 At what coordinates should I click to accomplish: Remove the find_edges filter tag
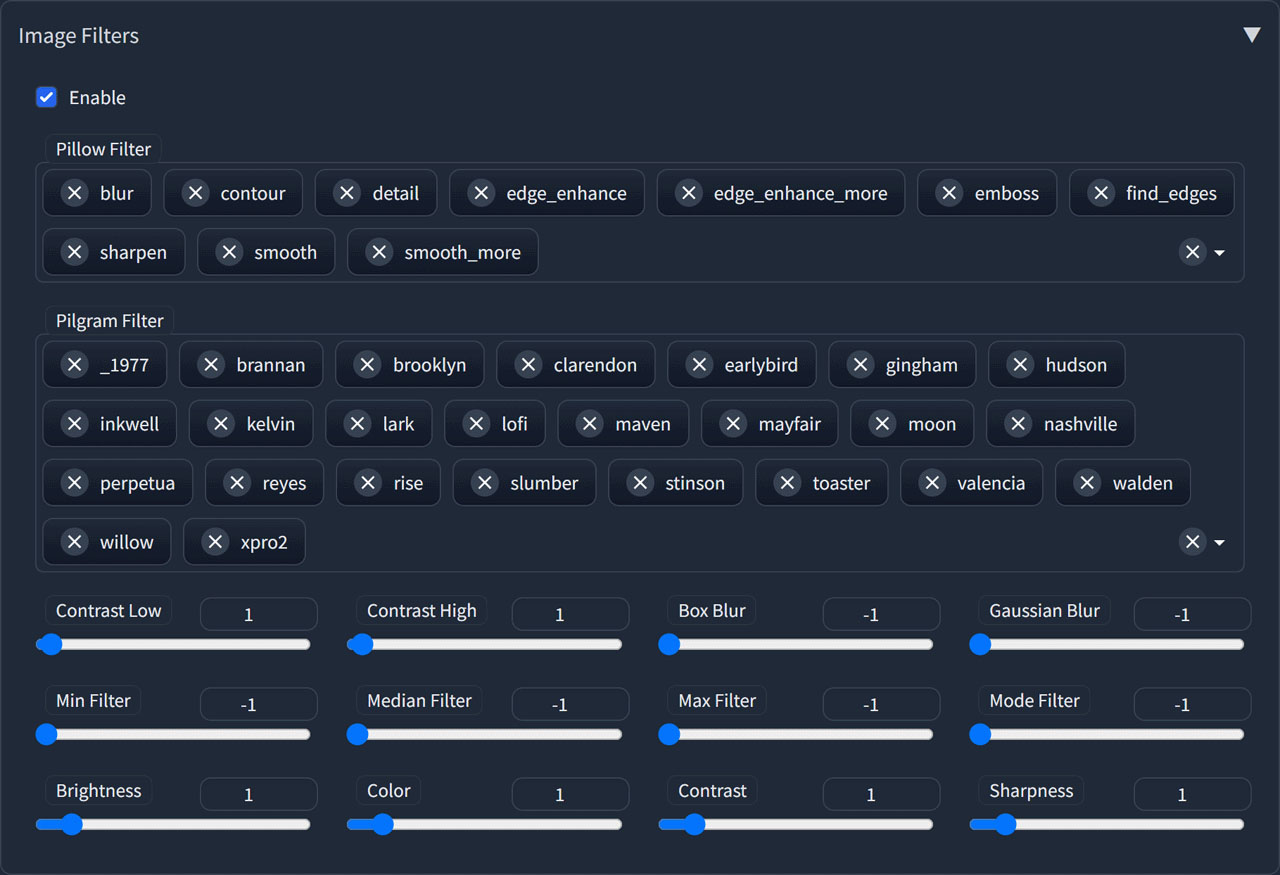[x=1101, y=192]
